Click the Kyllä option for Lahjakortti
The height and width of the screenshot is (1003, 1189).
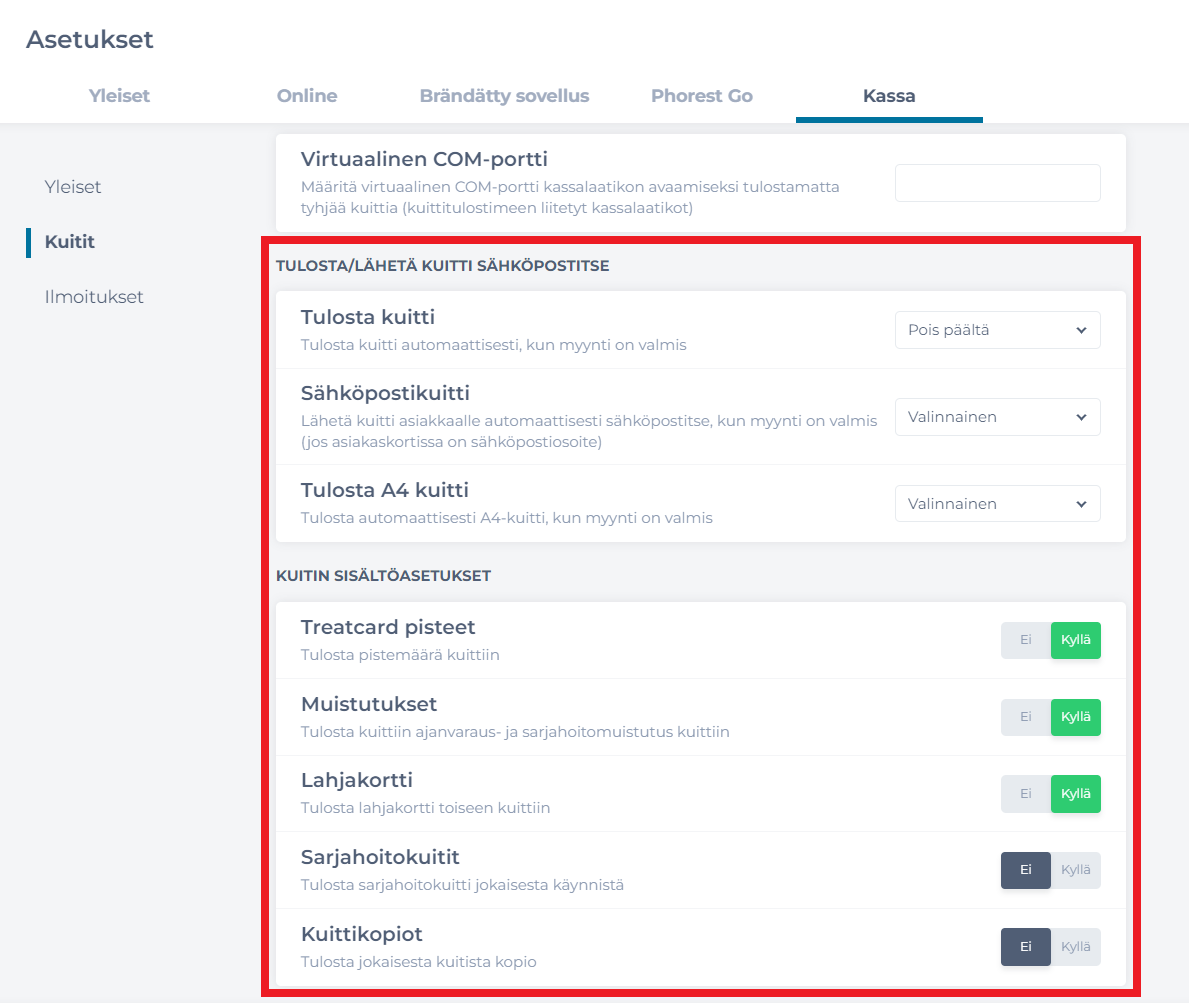click(1075, 793)
